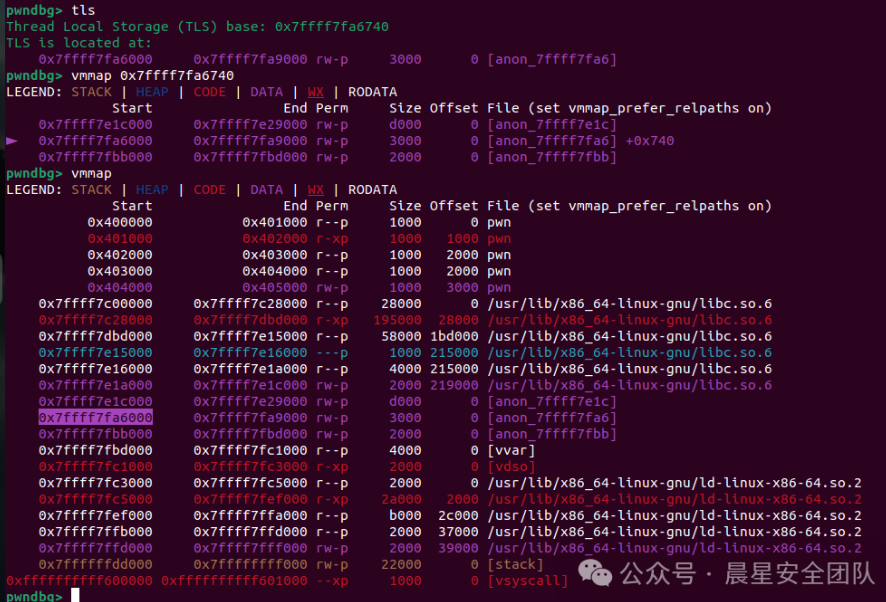Click the [vsyscall] mapping label
The image size is (886, 602).
527,580
